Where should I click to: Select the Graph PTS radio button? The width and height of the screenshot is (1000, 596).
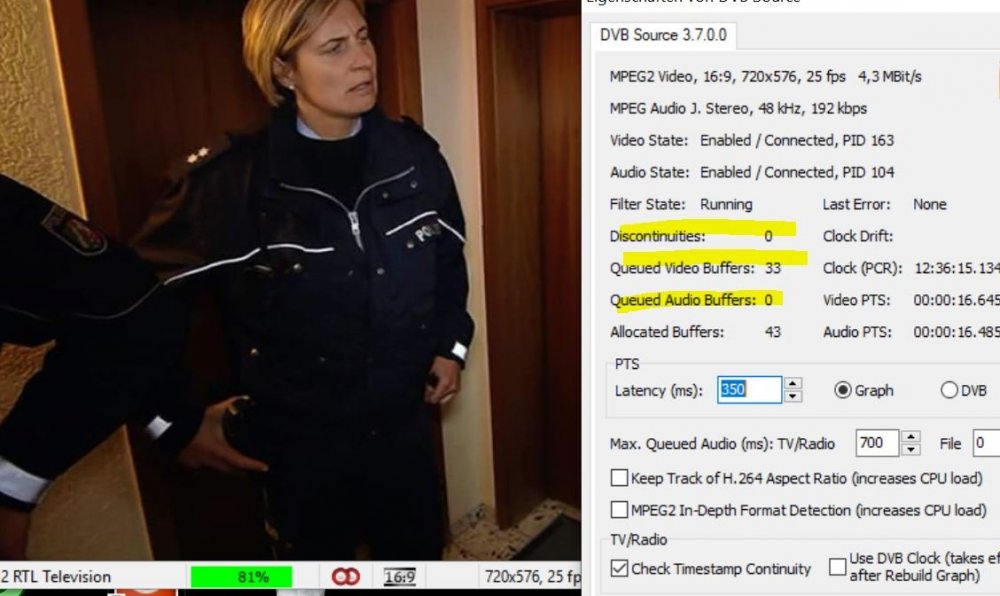click(x=842, y=390)
